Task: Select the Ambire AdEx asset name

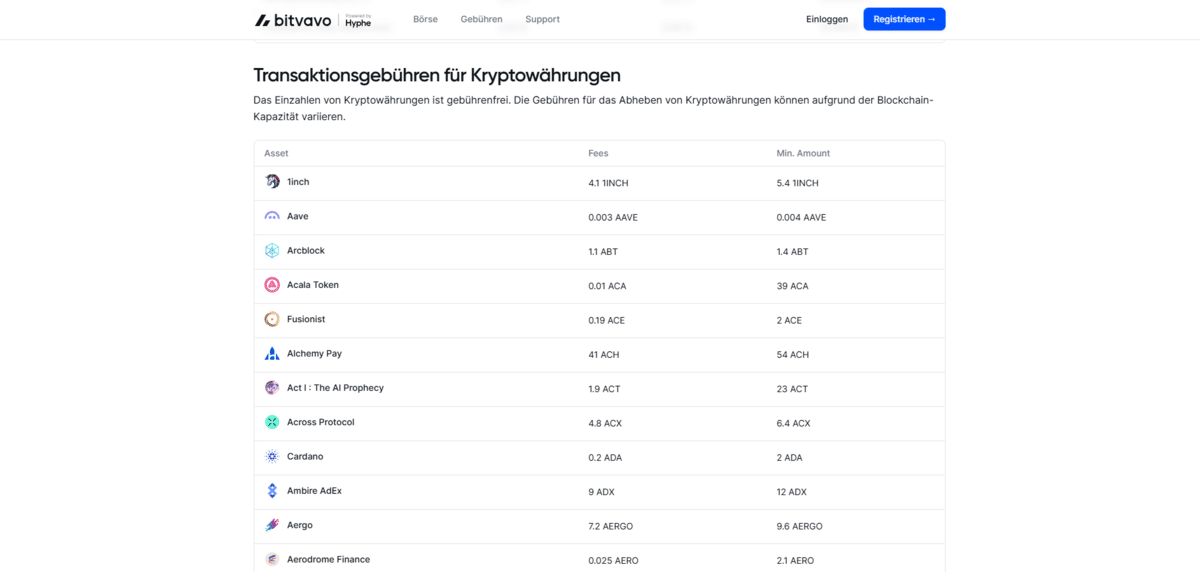Action: coord(314,491)
